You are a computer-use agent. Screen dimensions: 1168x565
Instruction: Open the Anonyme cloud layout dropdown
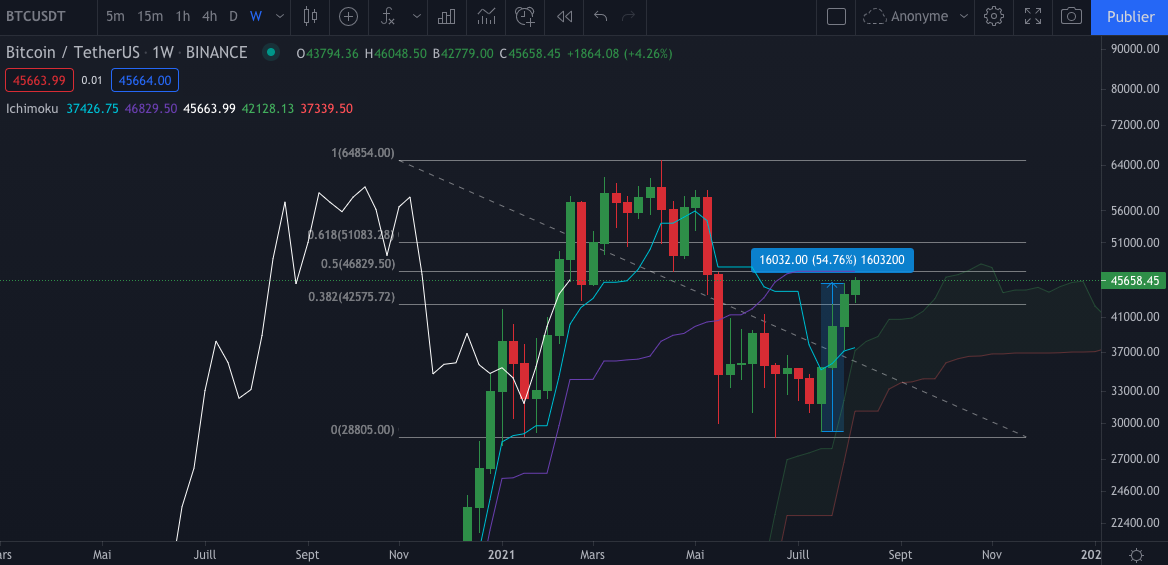click(916, 16)
